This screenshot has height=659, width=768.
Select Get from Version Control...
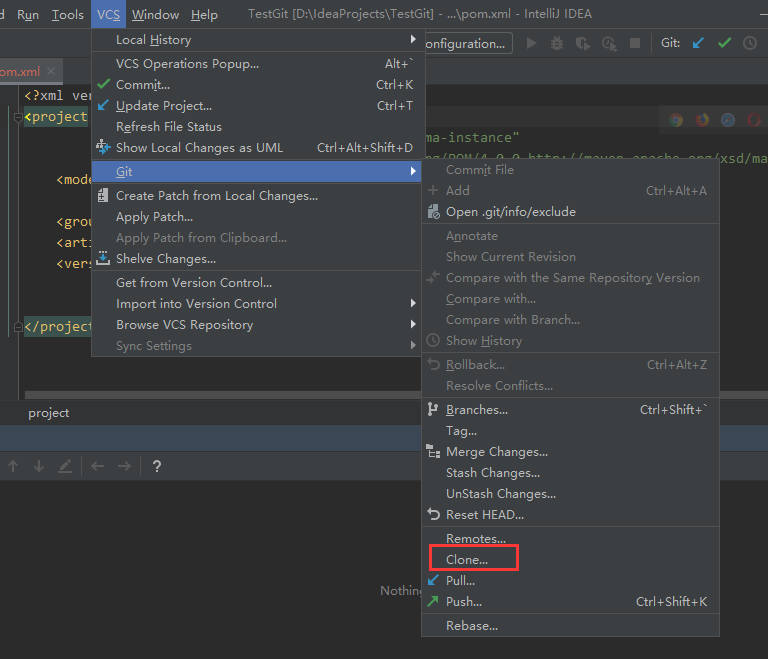tap(257, 283)
